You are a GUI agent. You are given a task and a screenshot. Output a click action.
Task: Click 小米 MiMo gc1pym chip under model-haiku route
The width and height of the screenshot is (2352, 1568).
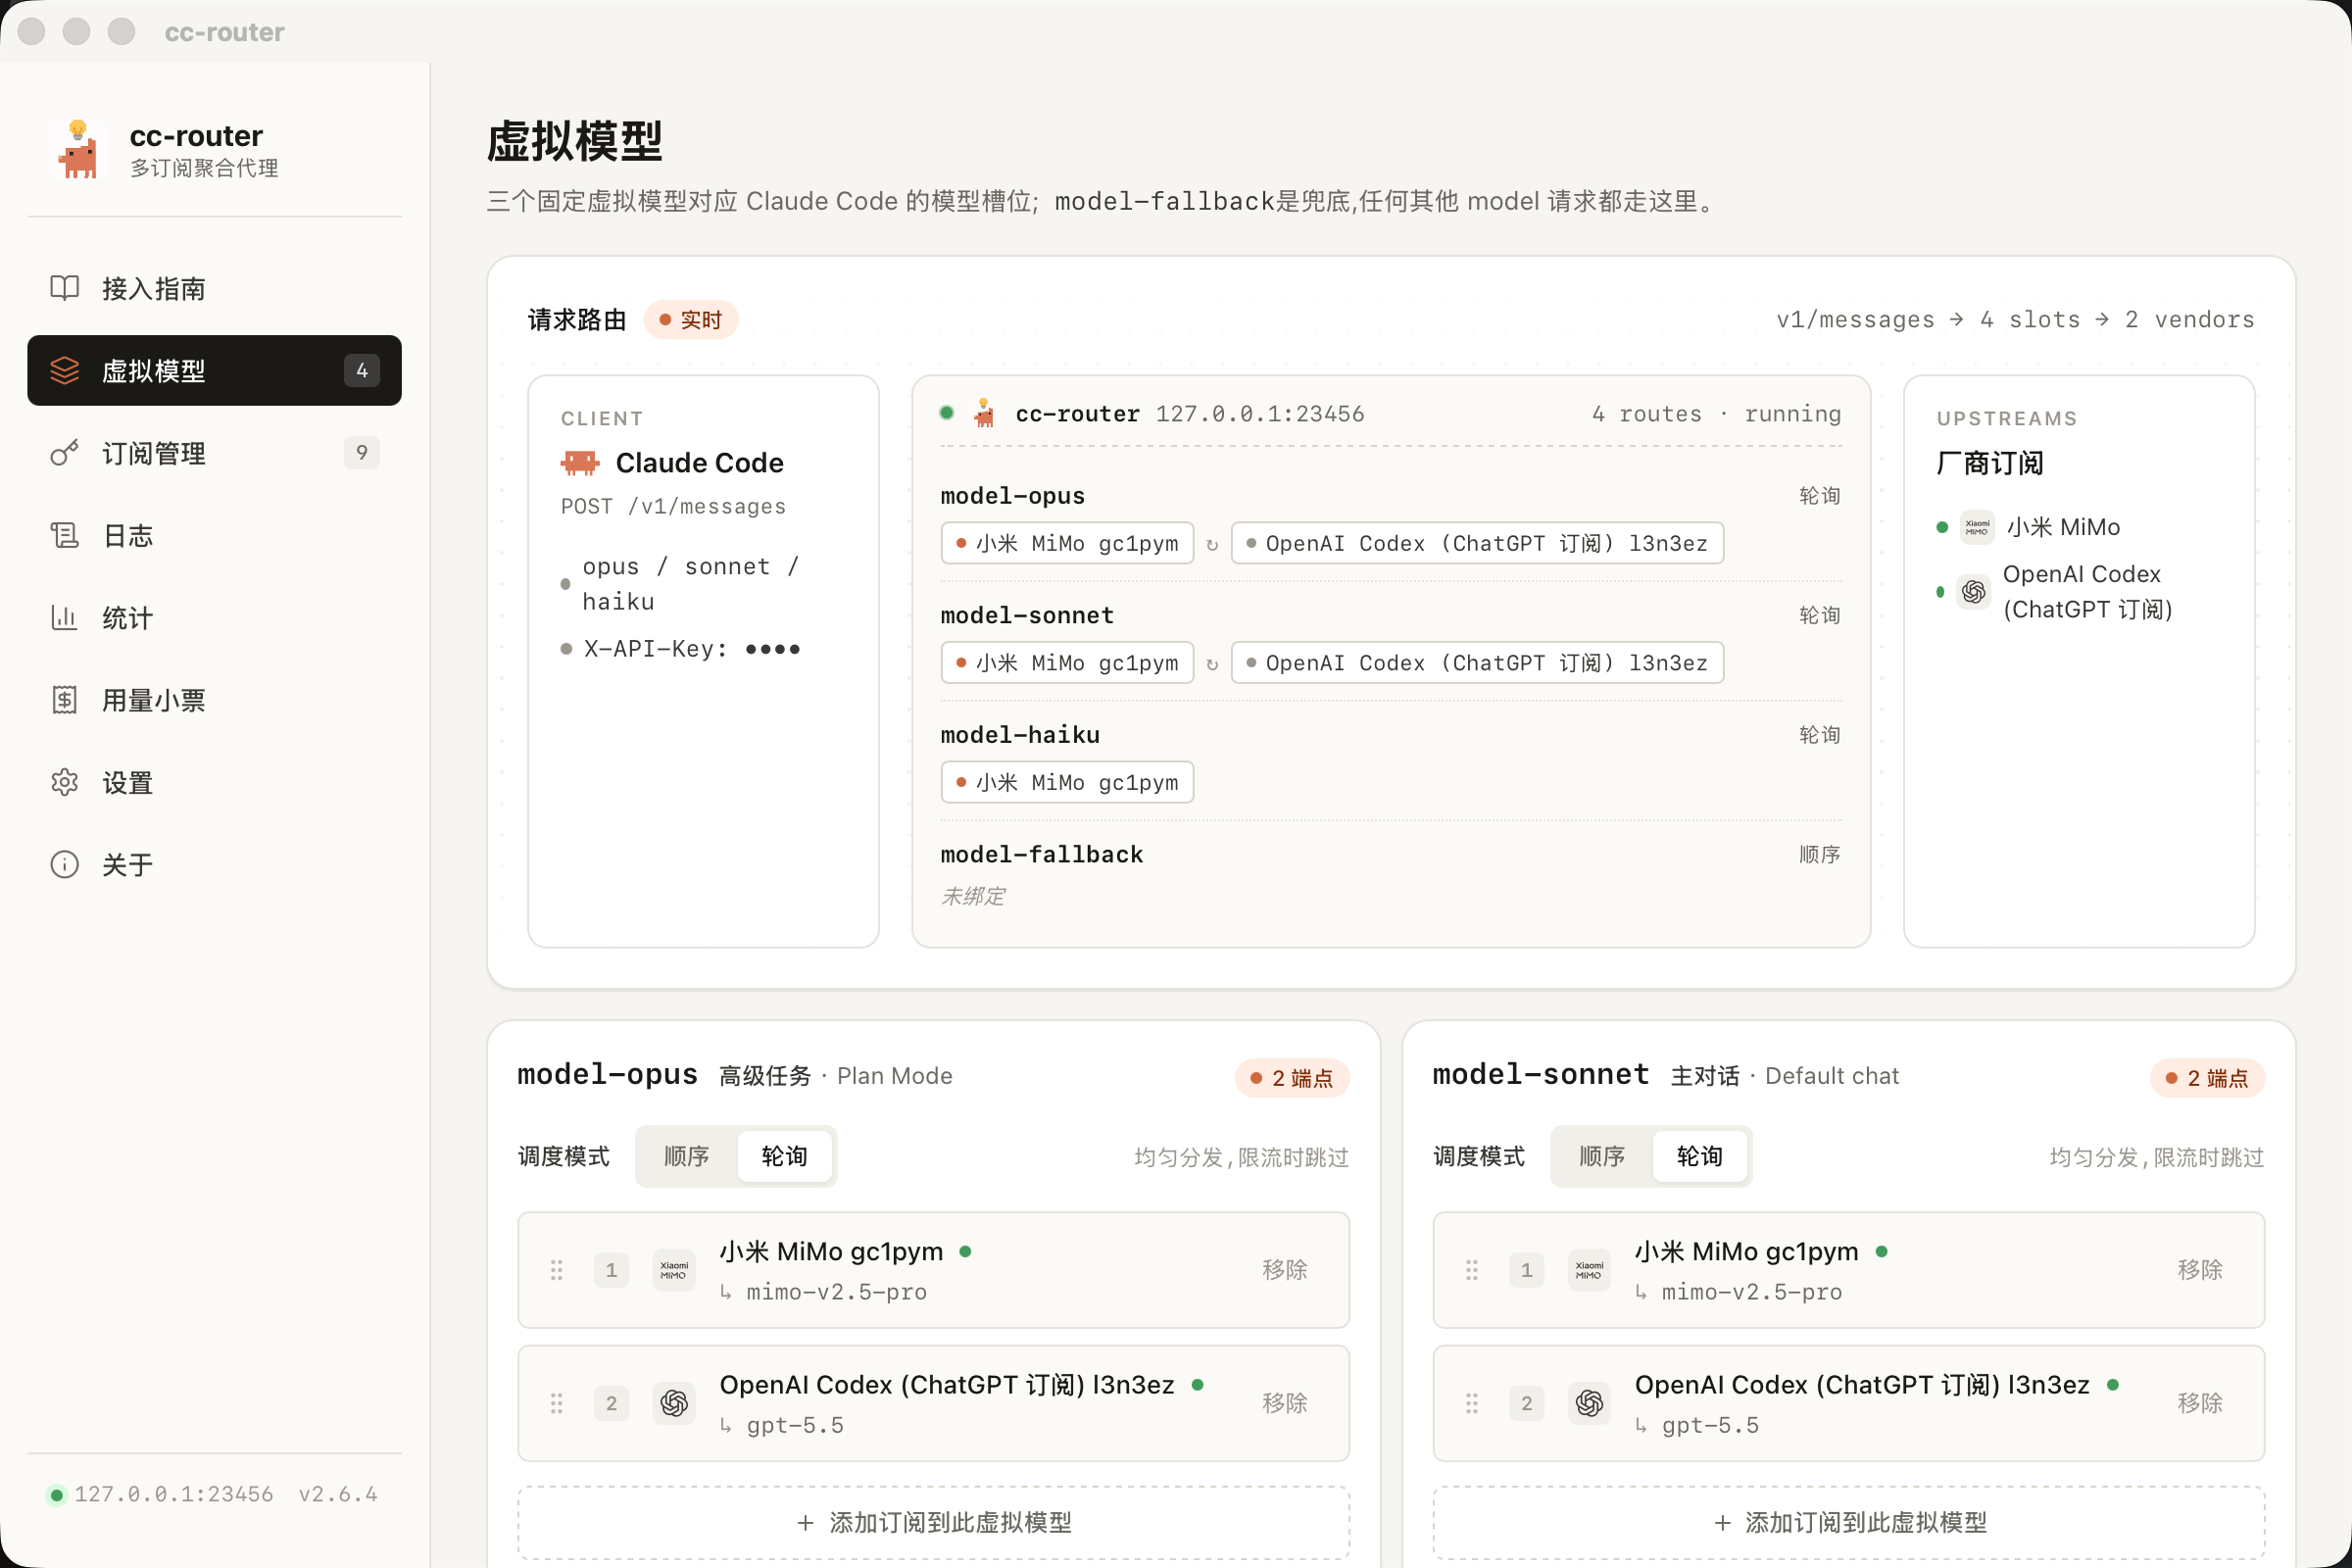[x=1067, y=782]
